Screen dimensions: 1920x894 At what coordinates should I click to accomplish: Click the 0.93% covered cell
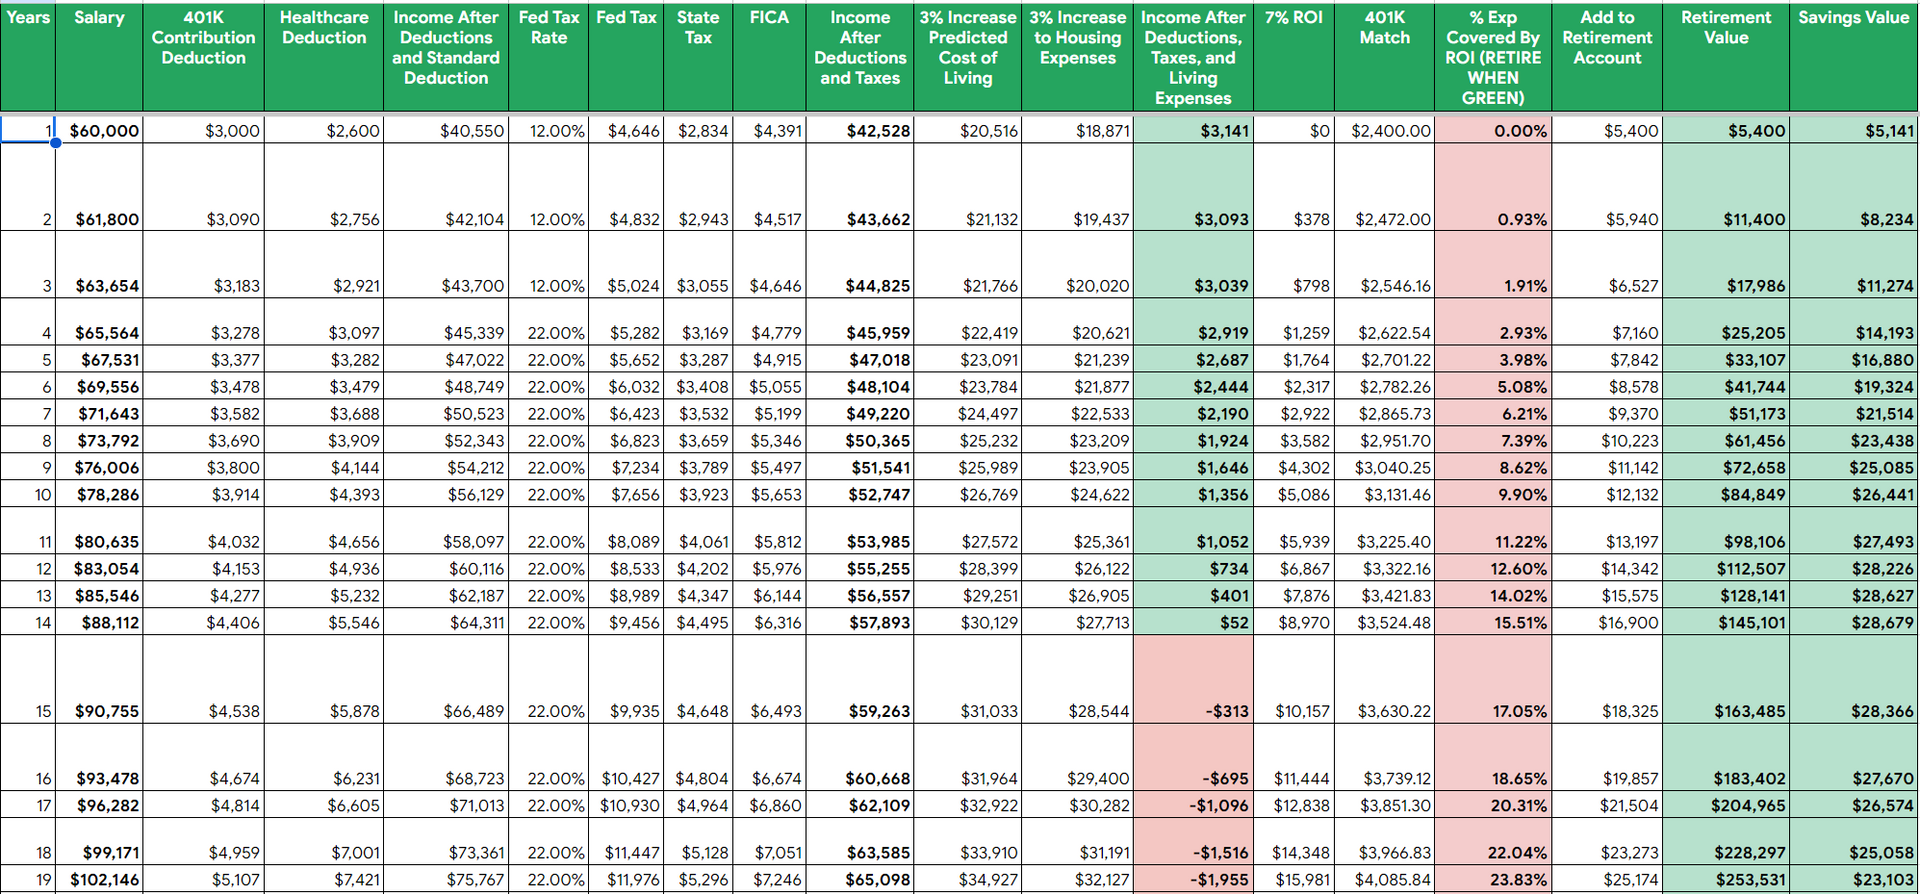(1493, 188)
